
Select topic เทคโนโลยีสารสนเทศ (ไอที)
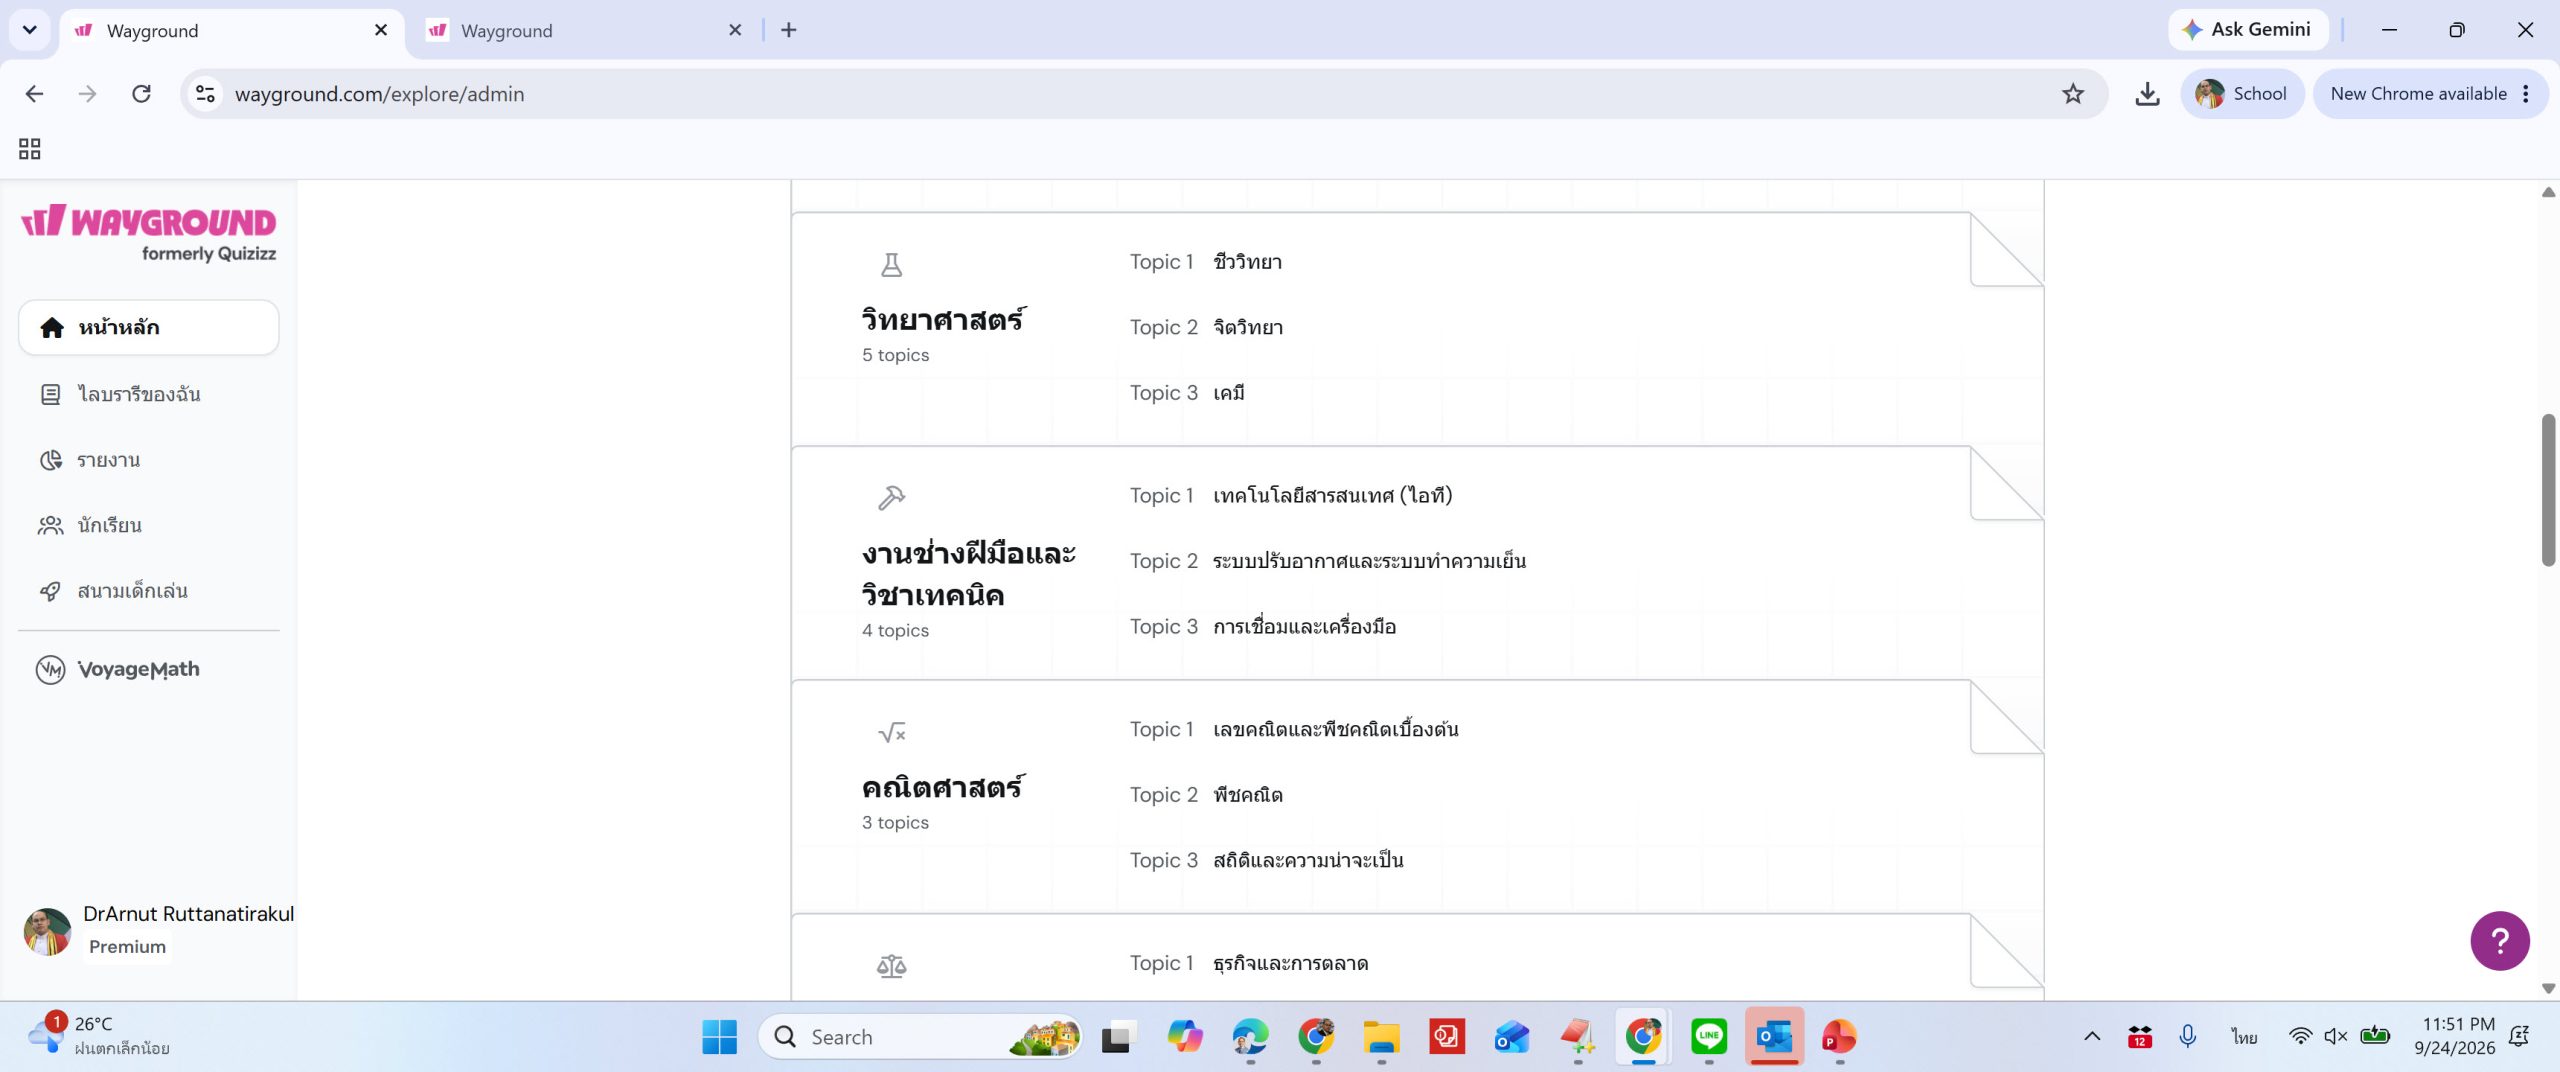tap(1332, 496)
